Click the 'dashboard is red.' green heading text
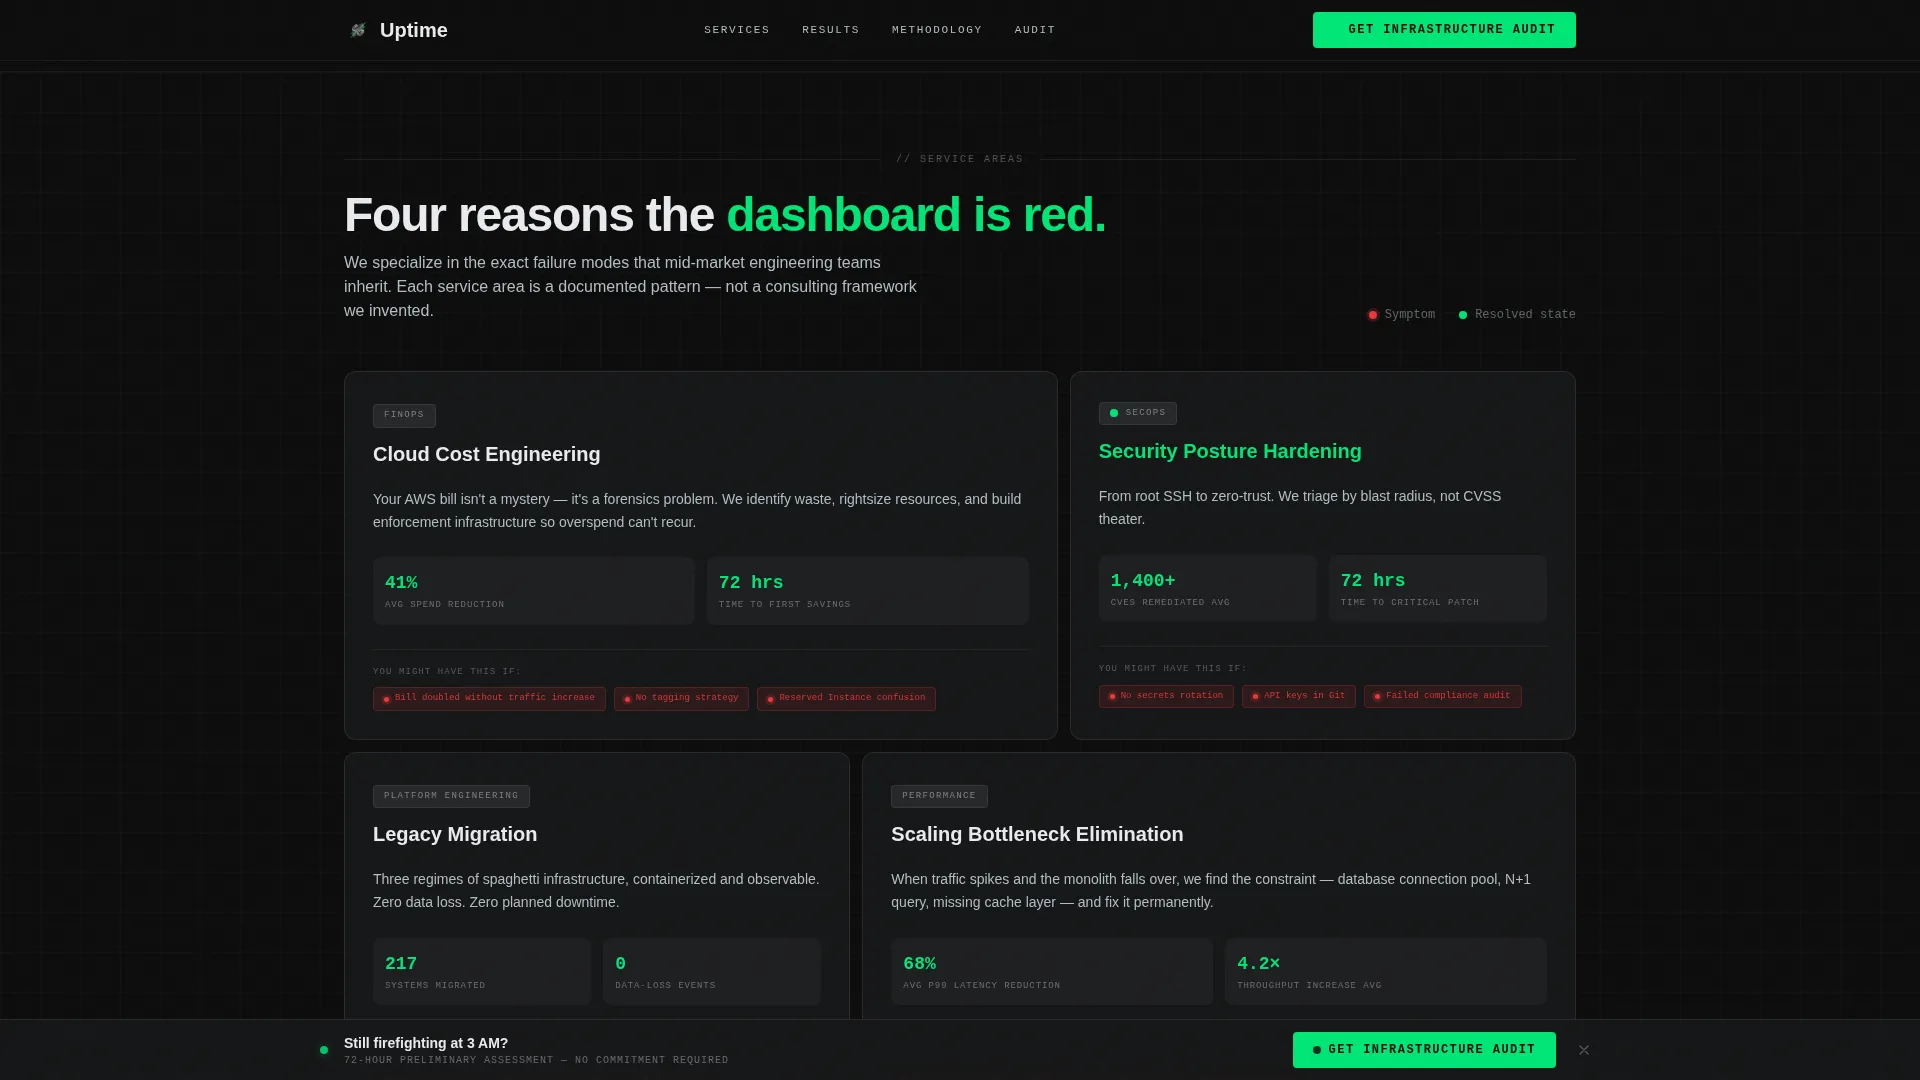 (916, 215)
